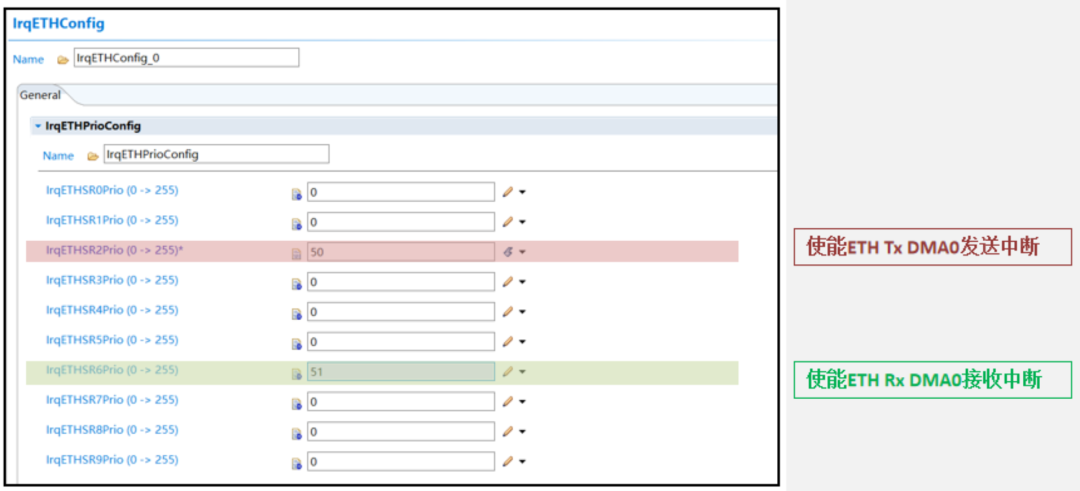
Task: Click value icon left of IrqETHSR1Prio field
Action: (296, 223)
